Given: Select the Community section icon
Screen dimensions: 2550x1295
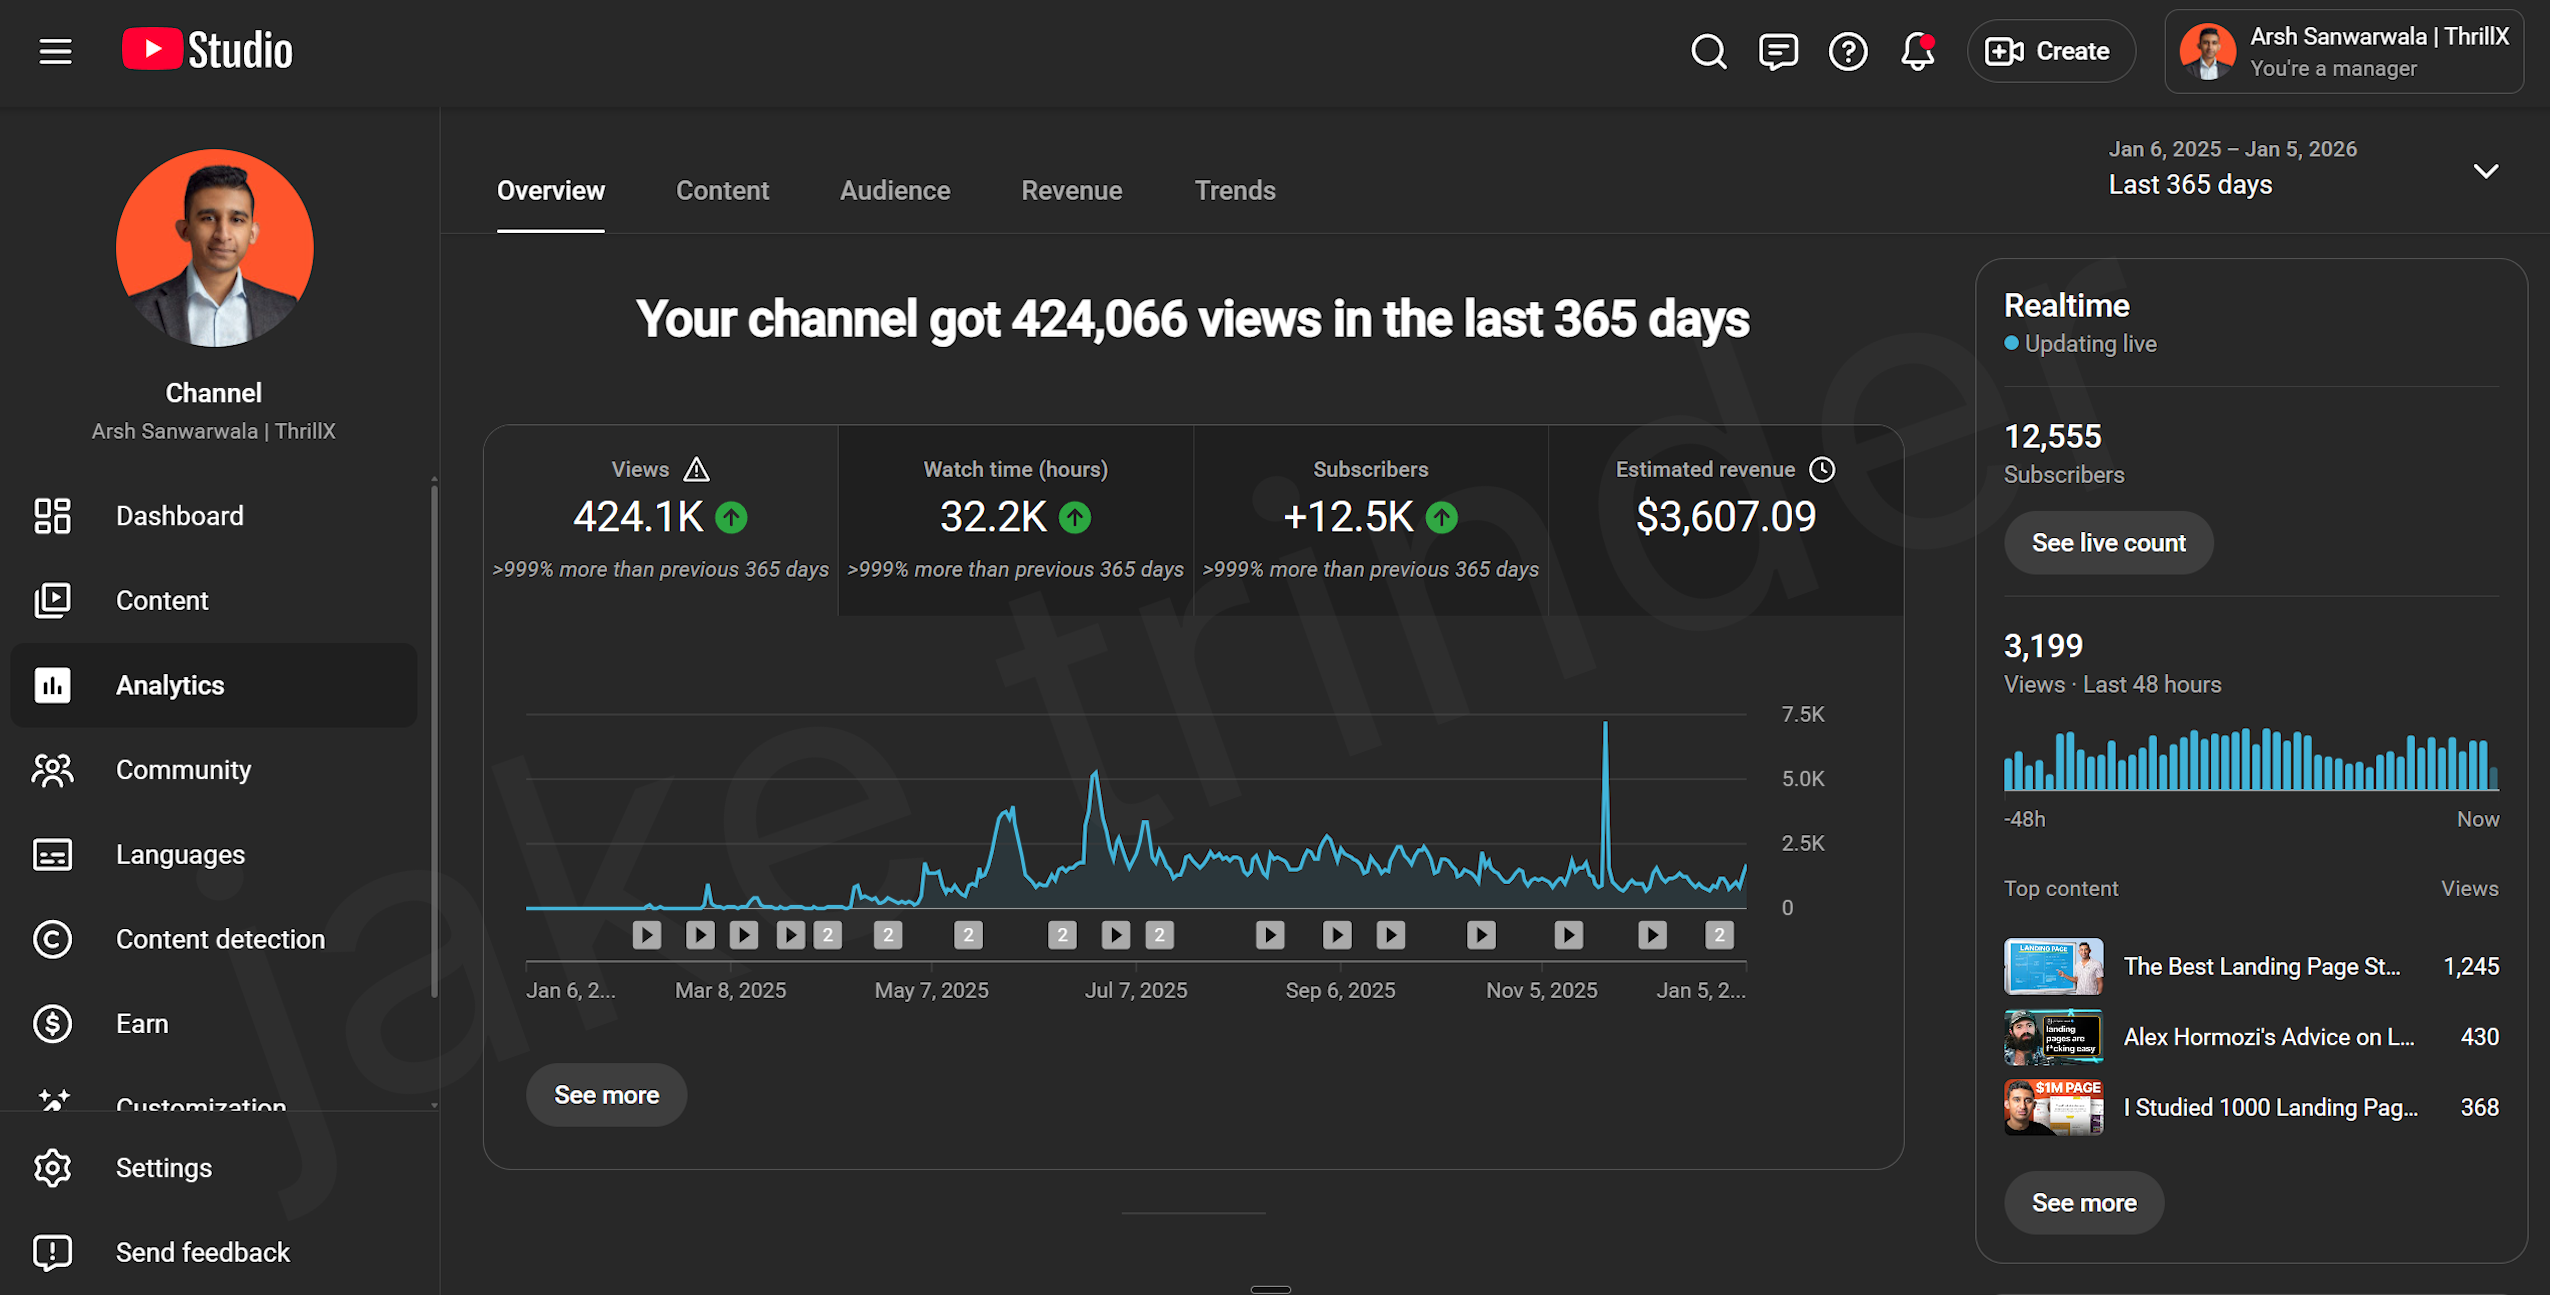Looking at the screenshot, I should pos(52,769).
